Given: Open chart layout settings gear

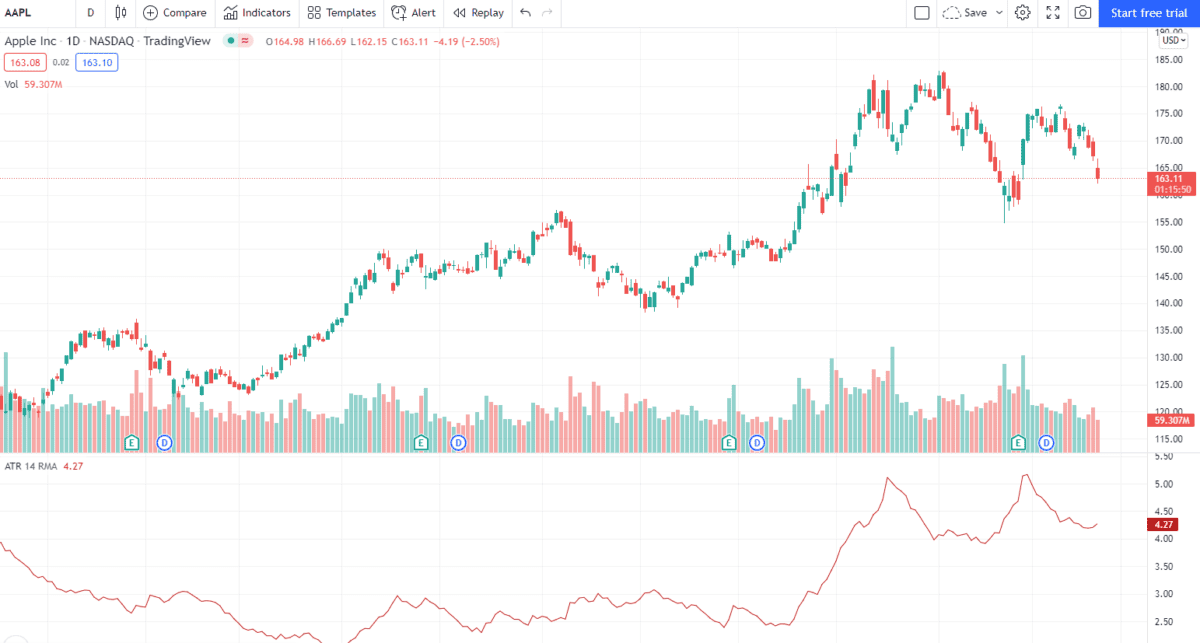Looking at the screenshot, I should coord(1022,12).
